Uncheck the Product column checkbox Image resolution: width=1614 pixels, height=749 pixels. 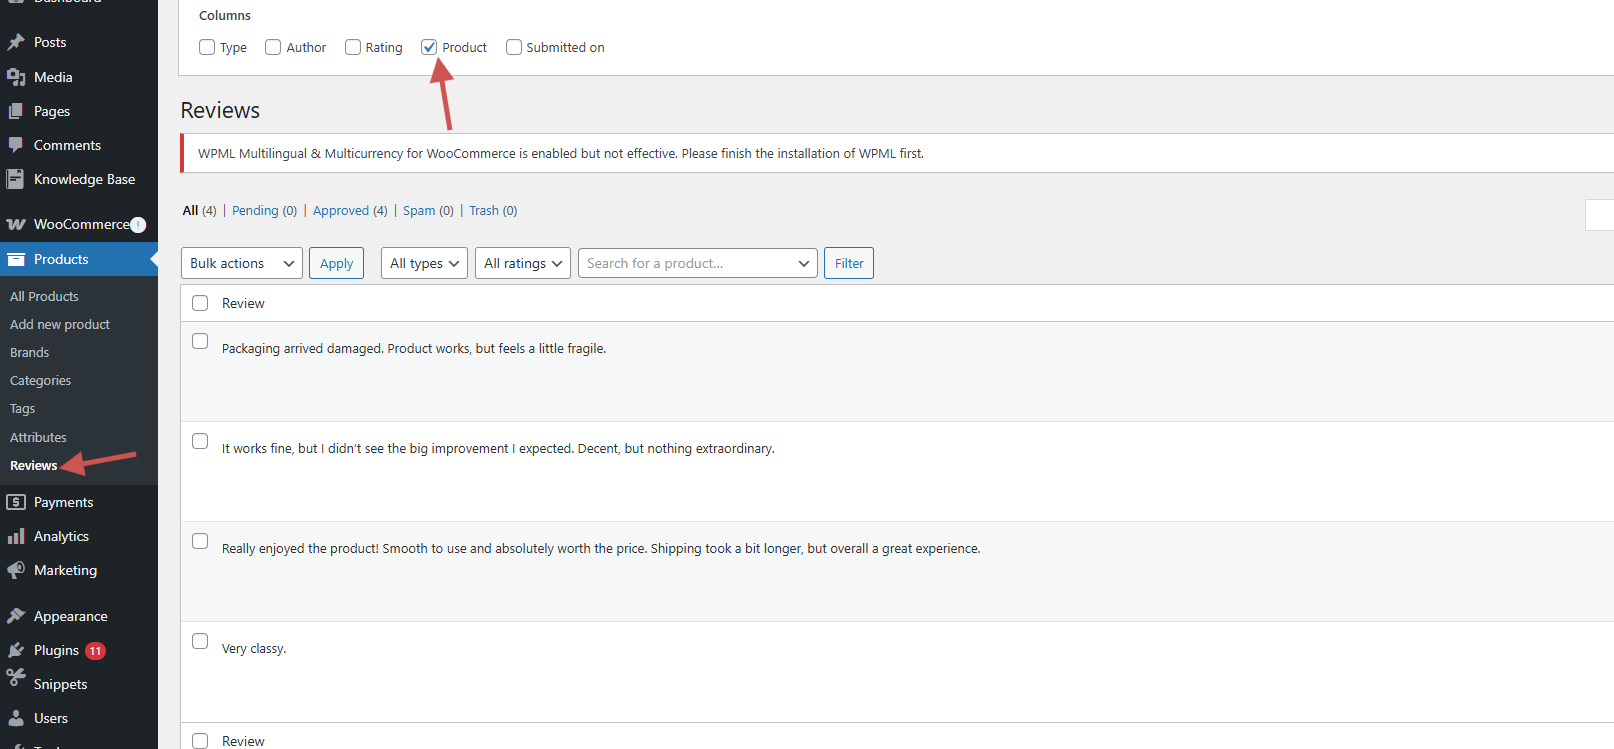click(429, 47)
